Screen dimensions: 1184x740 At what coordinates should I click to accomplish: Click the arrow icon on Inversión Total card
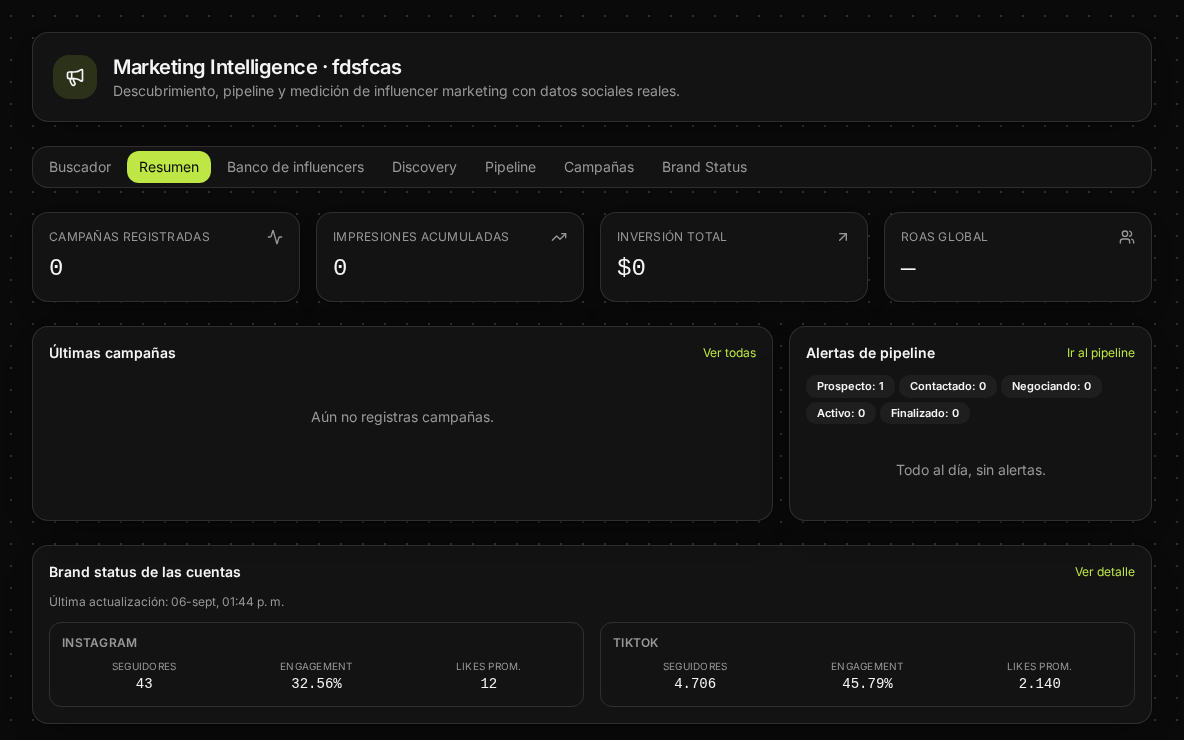coord(843,237)
